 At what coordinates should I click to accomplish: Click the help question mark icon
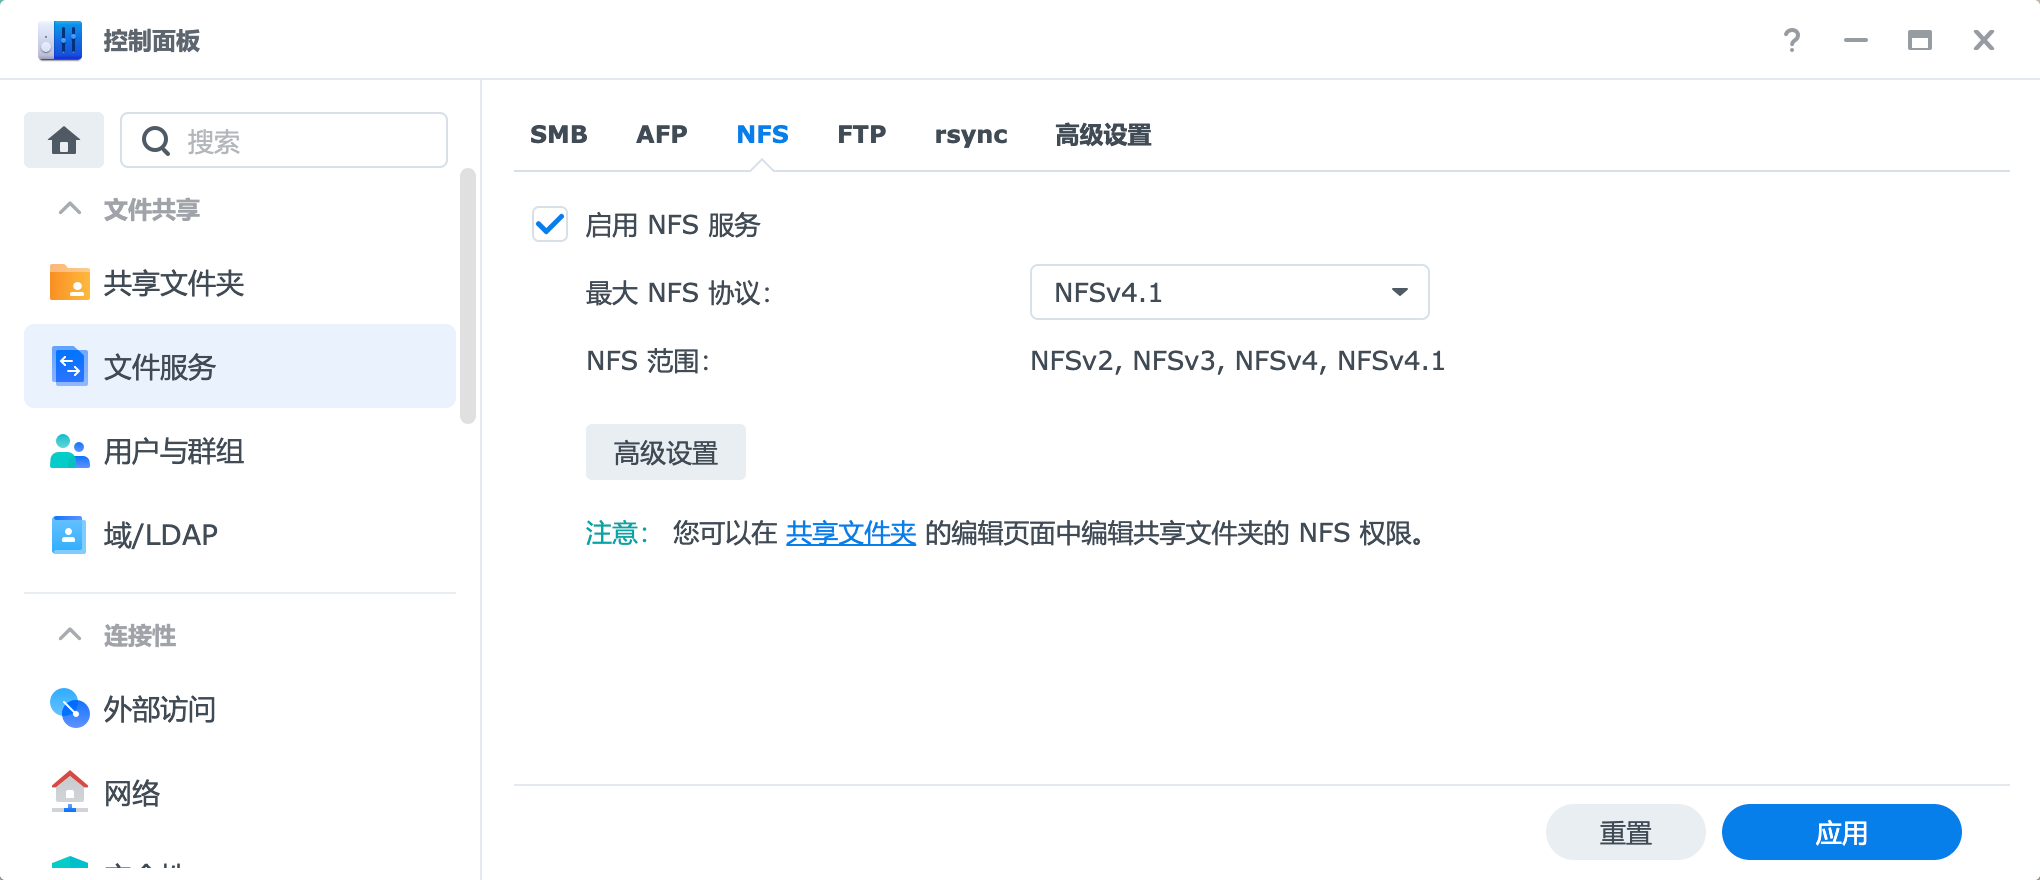(1791, 41)
